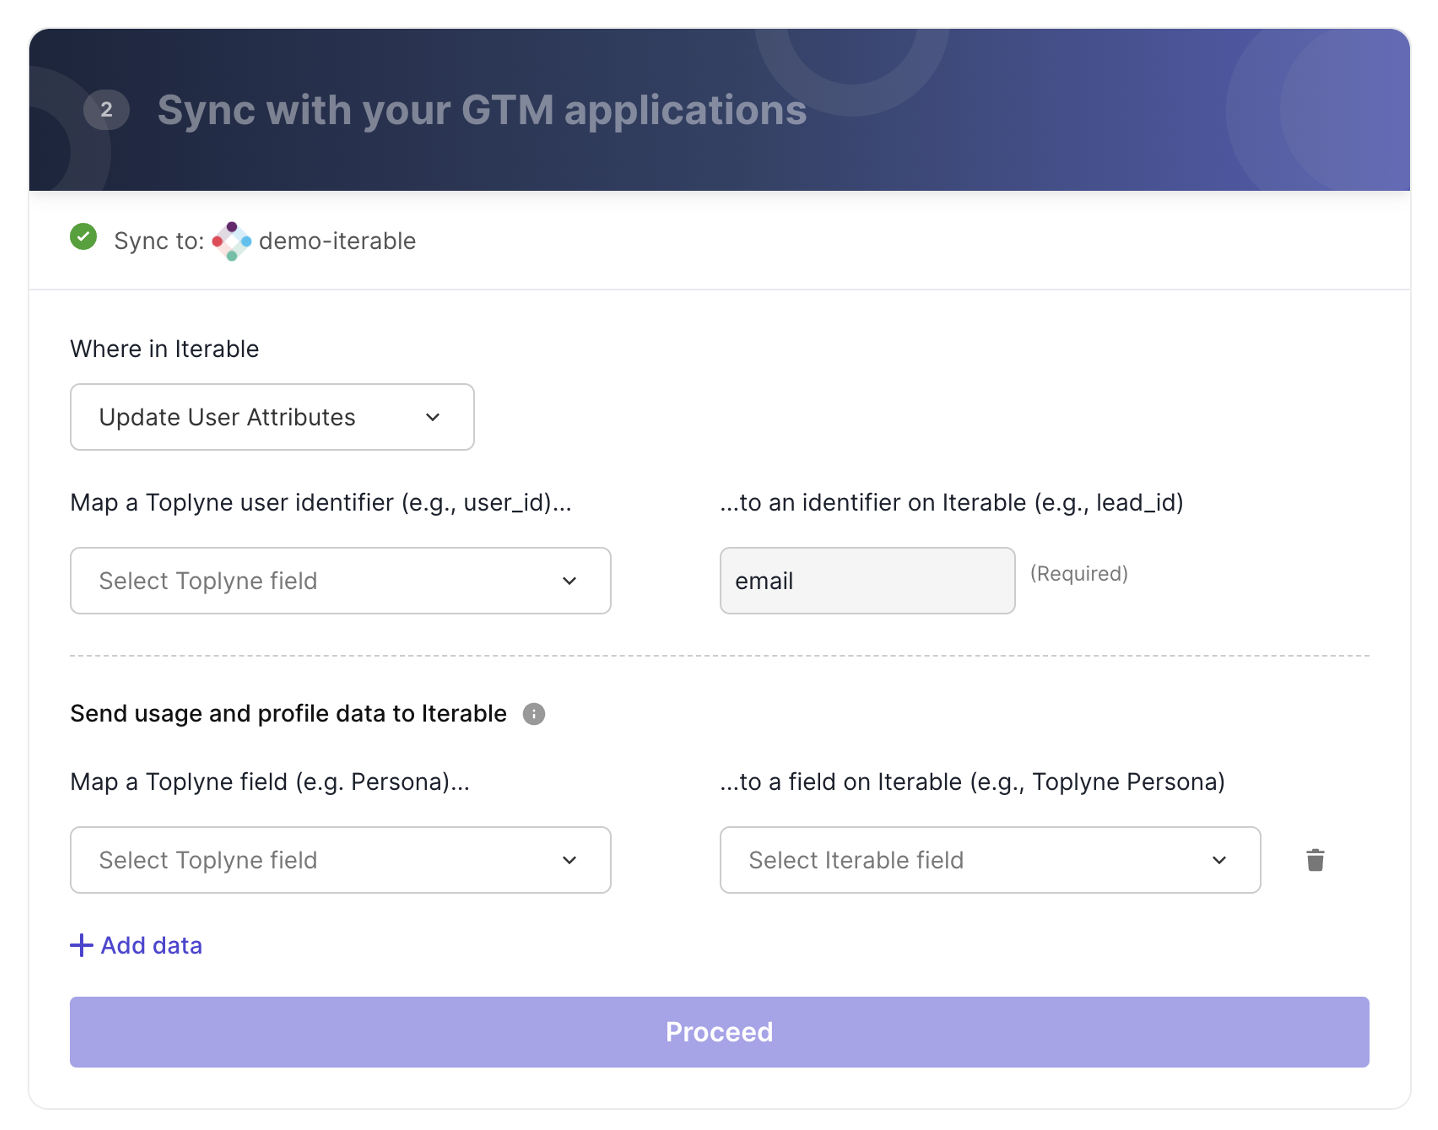
Task: Click the Where in Iterable label
Action: [x=164, y=349]
